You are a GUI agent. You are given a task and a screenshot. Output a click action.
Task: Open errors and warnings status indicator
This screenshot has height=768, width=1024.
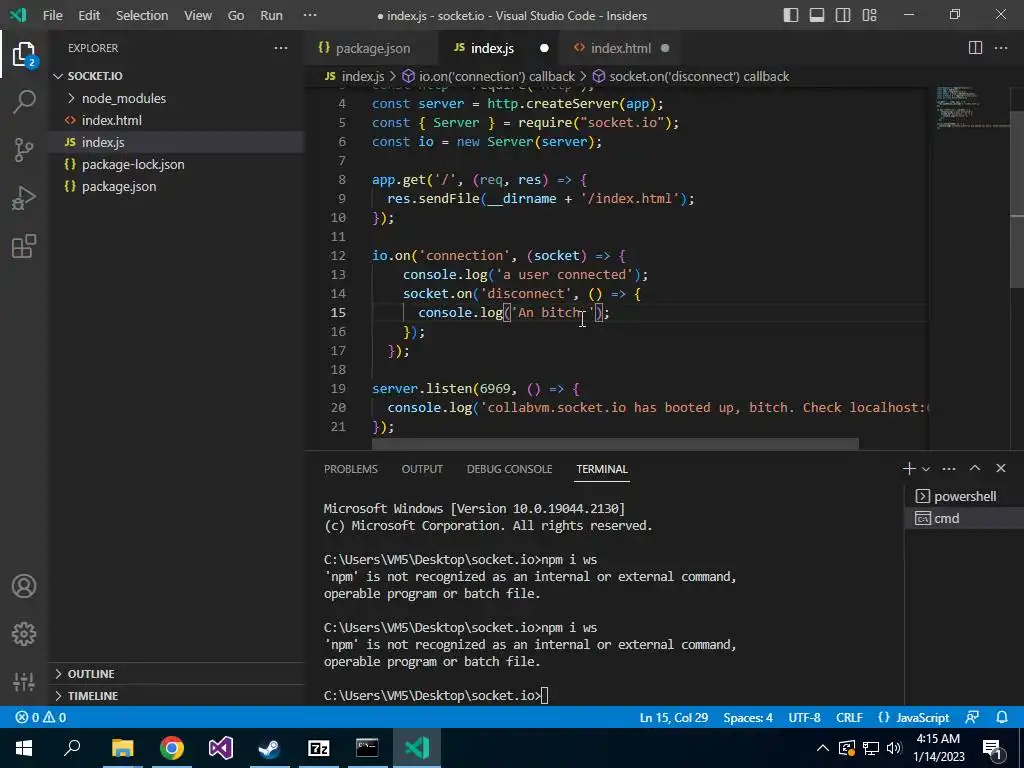tap(41, 717)
